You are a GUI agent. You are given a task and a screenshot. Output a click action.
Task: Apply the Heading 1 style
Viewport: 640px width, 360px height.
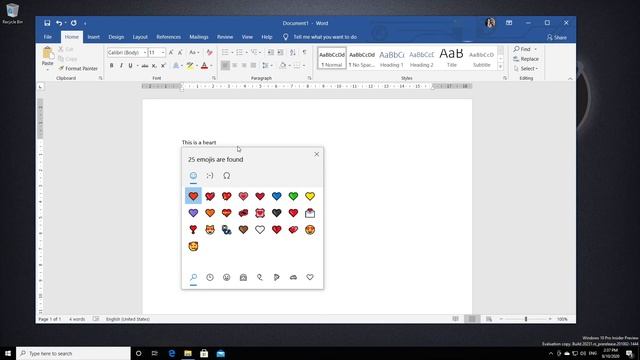pos(391,58)
